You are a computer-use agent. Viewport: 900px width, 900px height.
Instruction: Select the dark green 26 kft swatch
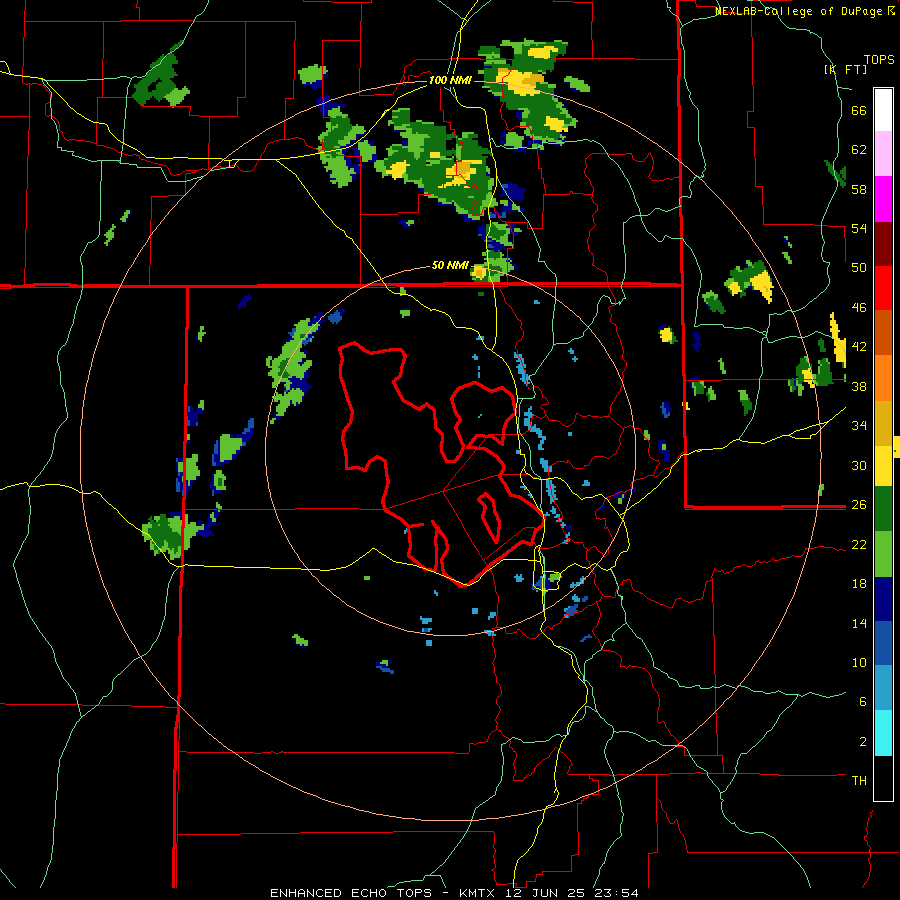tap(883, 509)
